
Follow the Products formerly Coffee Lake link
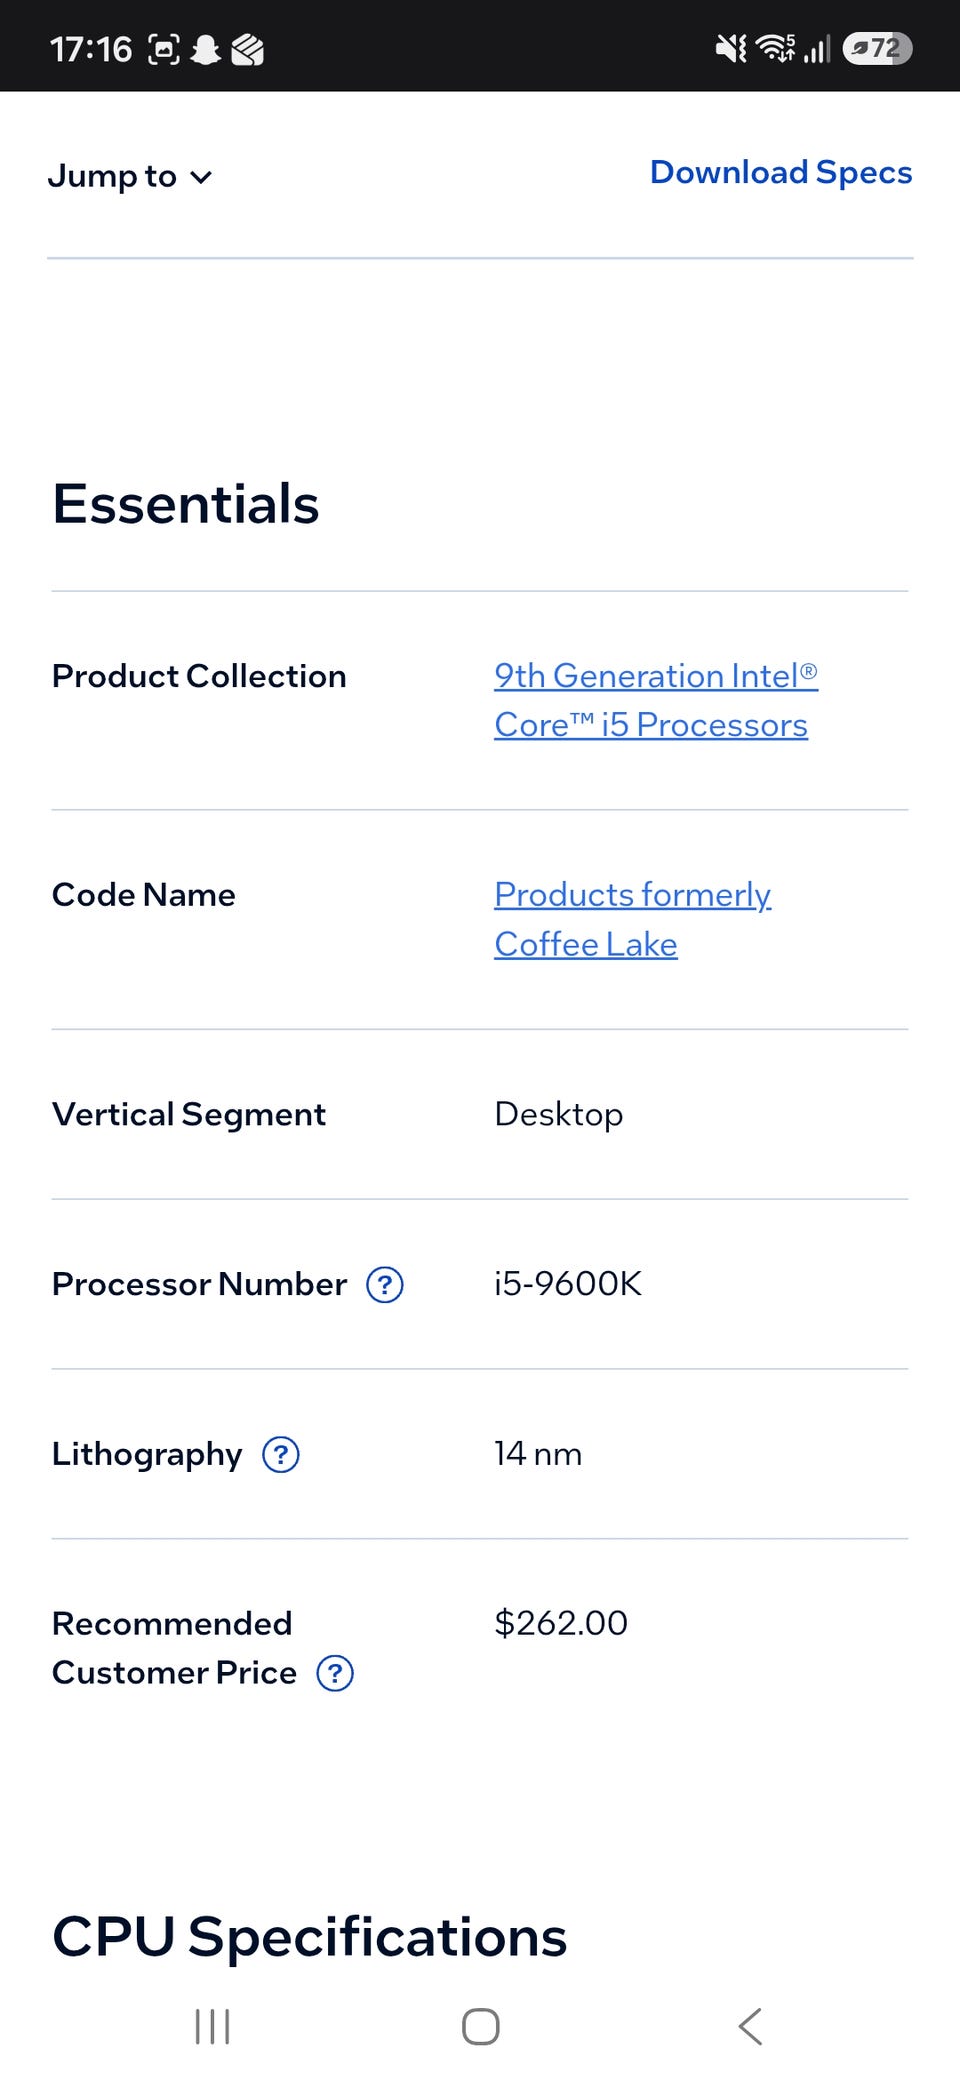click(633, 919)
